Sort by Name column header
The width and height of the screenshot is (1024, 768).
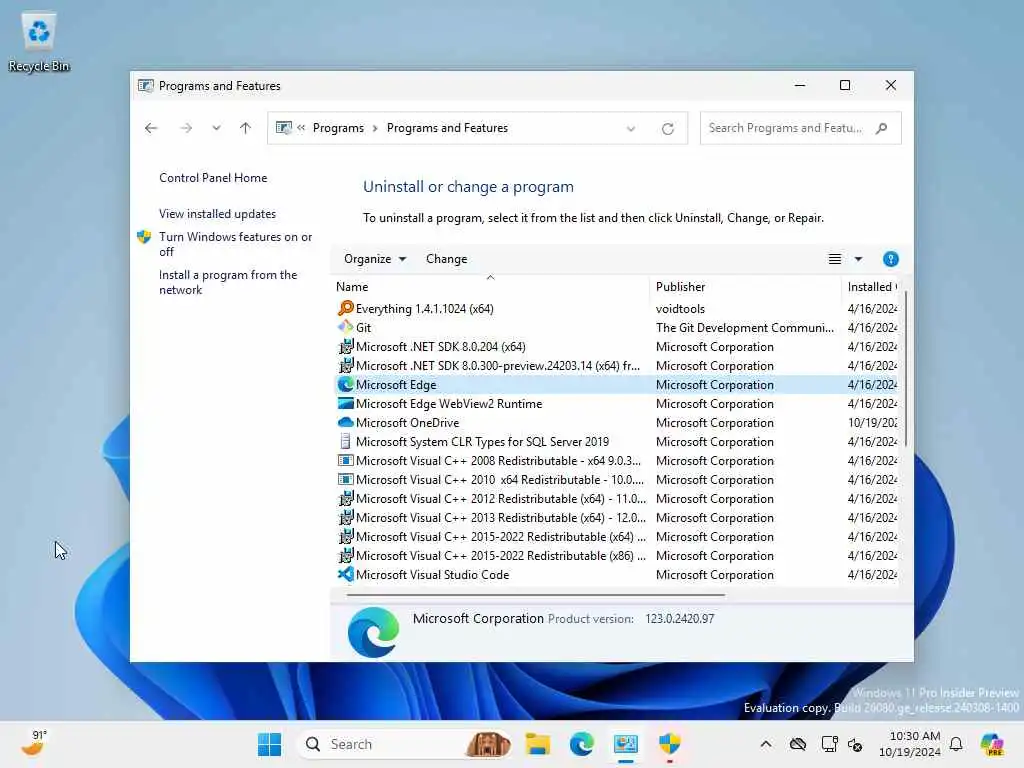click(490, 287)
